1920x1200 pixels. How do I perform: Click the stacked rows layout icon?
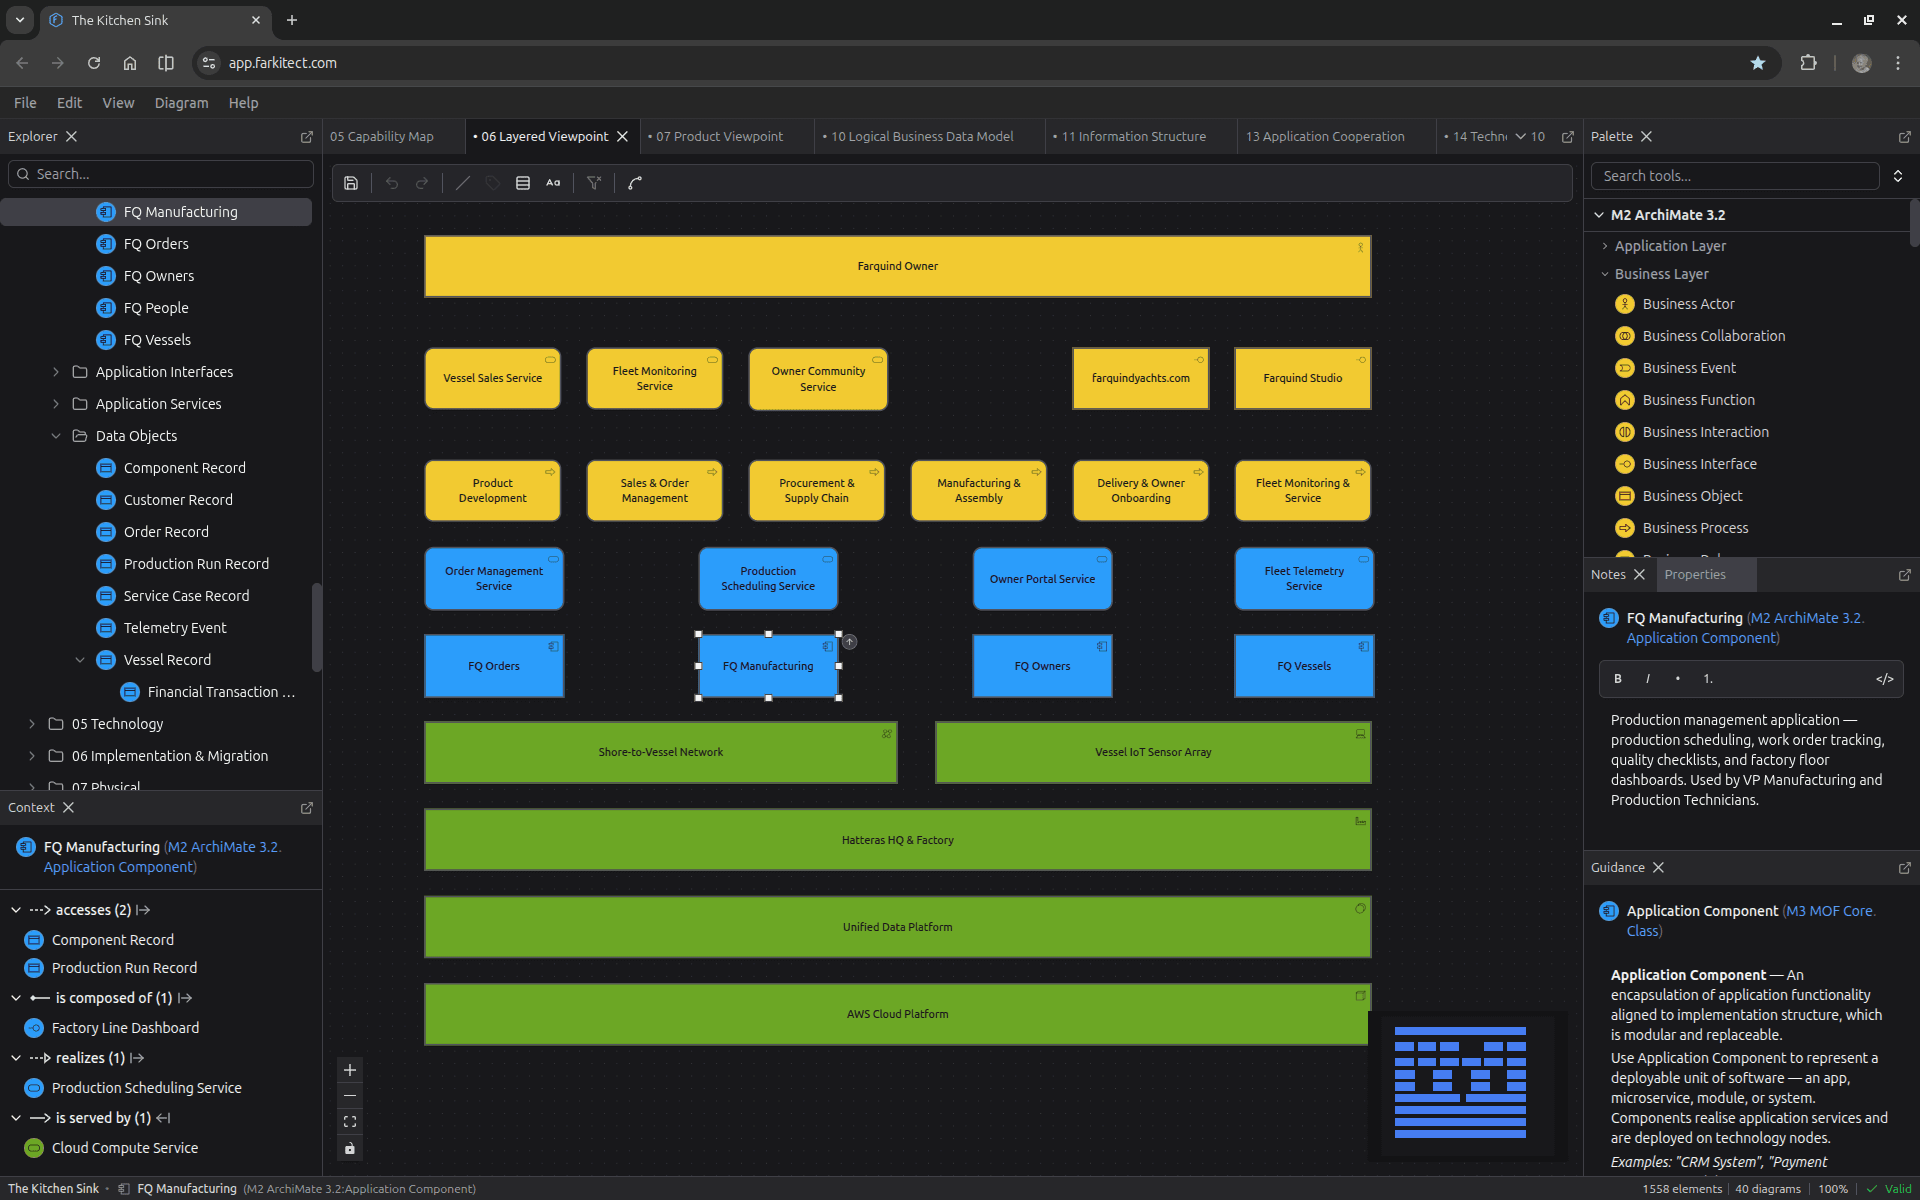[523, 183]
